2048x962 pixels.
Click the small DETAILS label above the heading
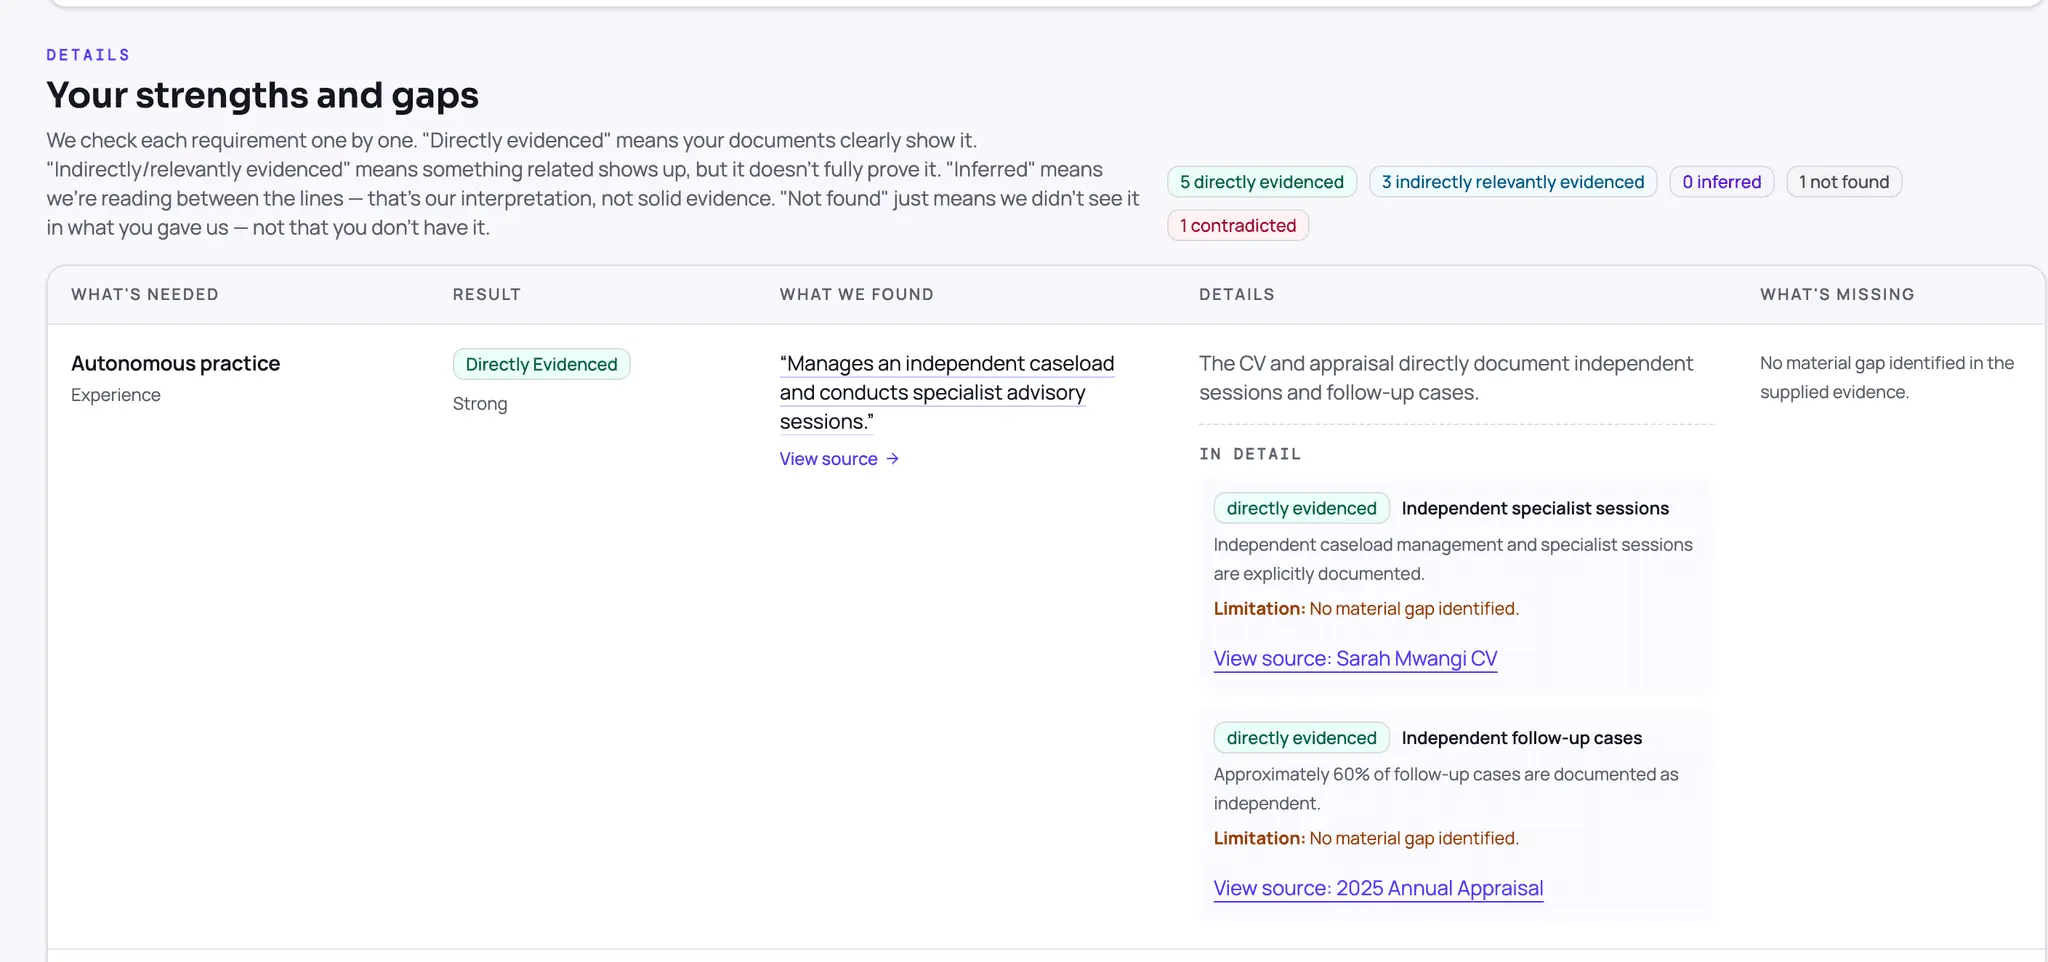pos(88,55)
